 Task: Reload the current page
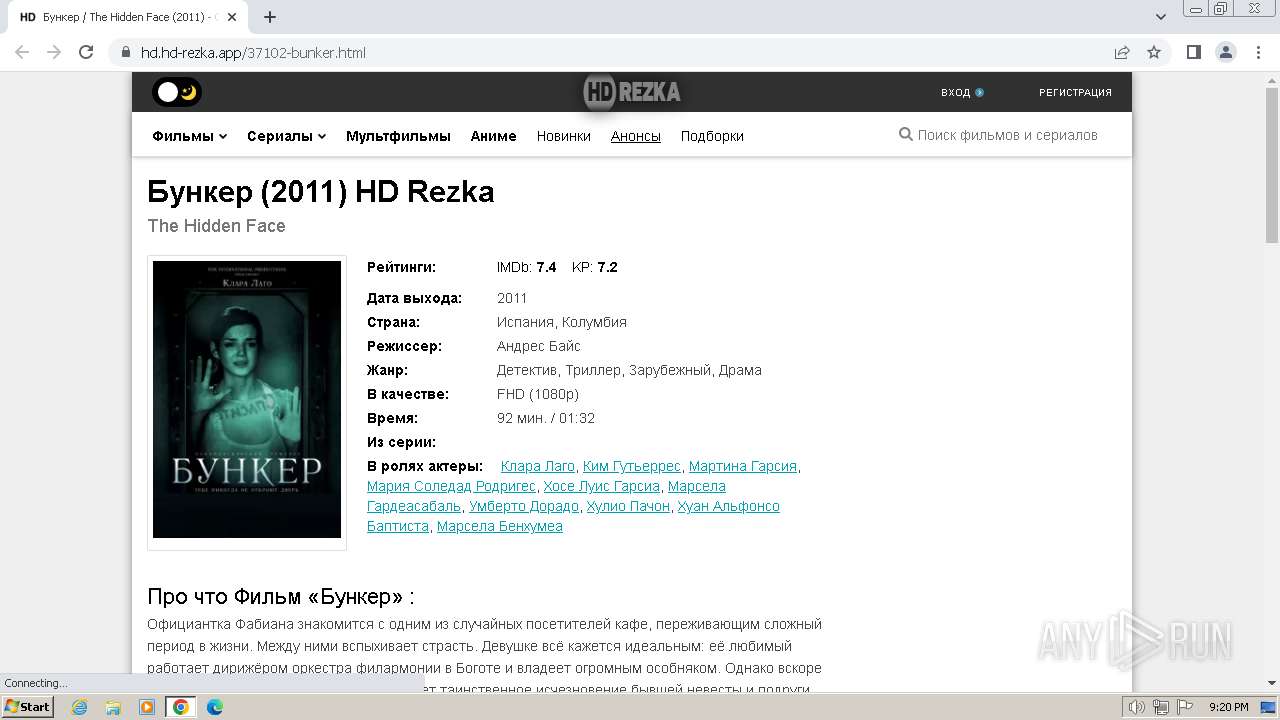[86, 52]
